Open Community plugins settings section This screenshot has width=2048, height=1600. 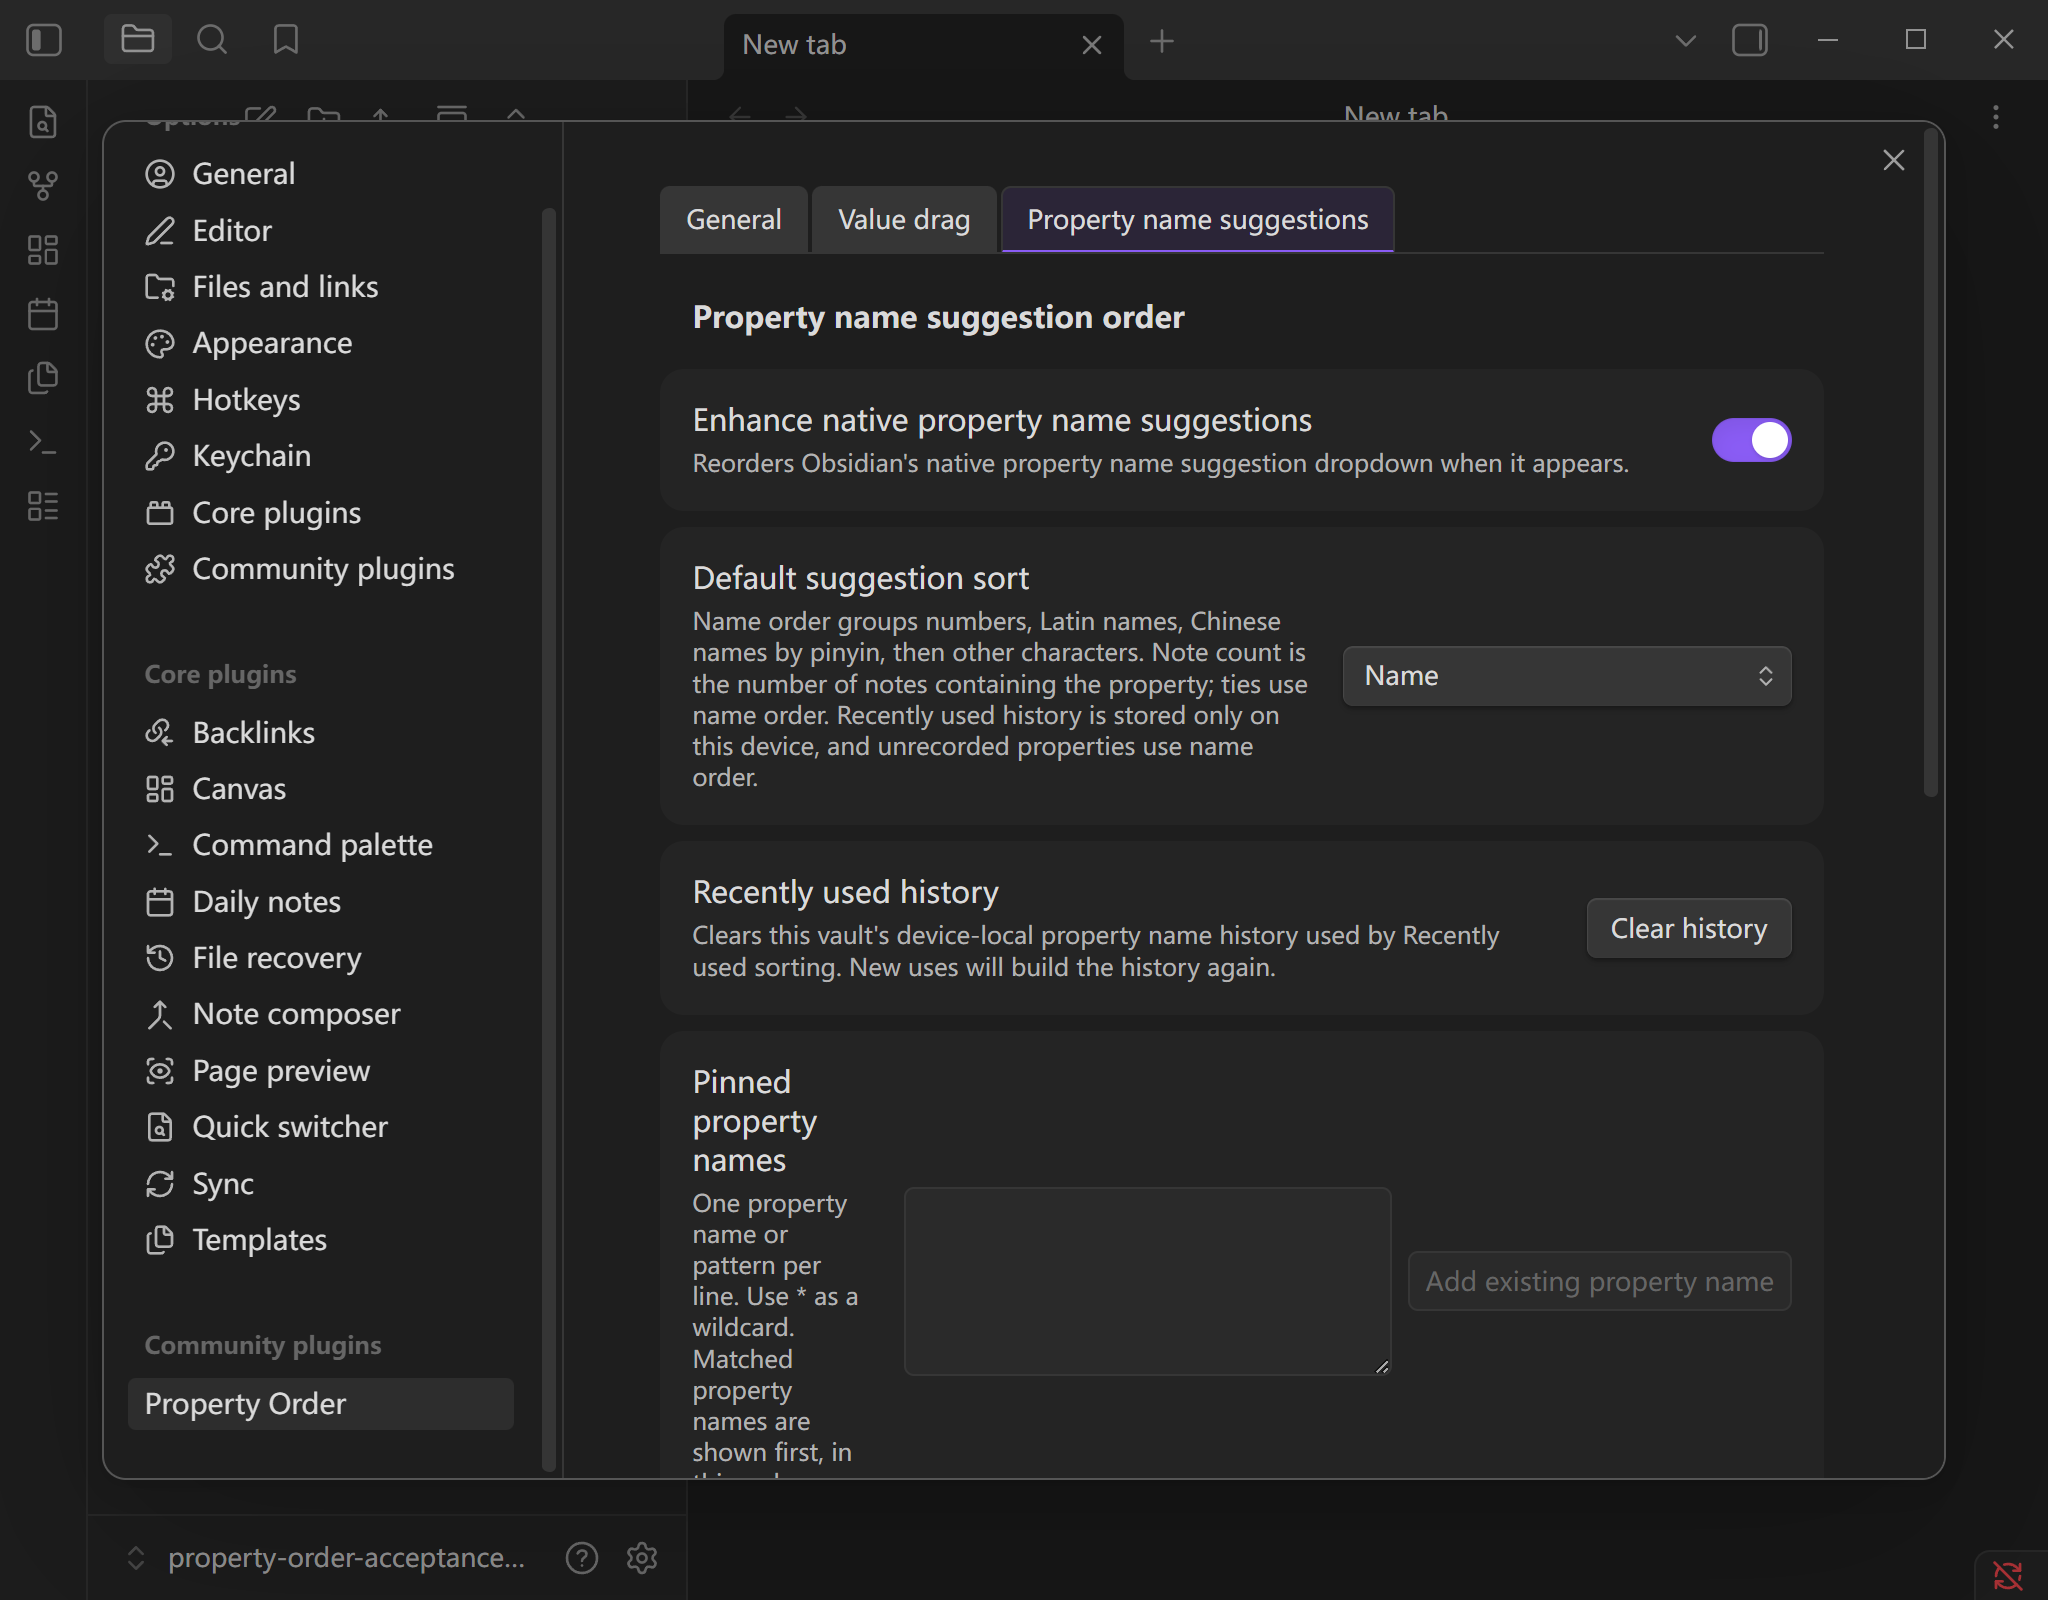click(321, 569)
